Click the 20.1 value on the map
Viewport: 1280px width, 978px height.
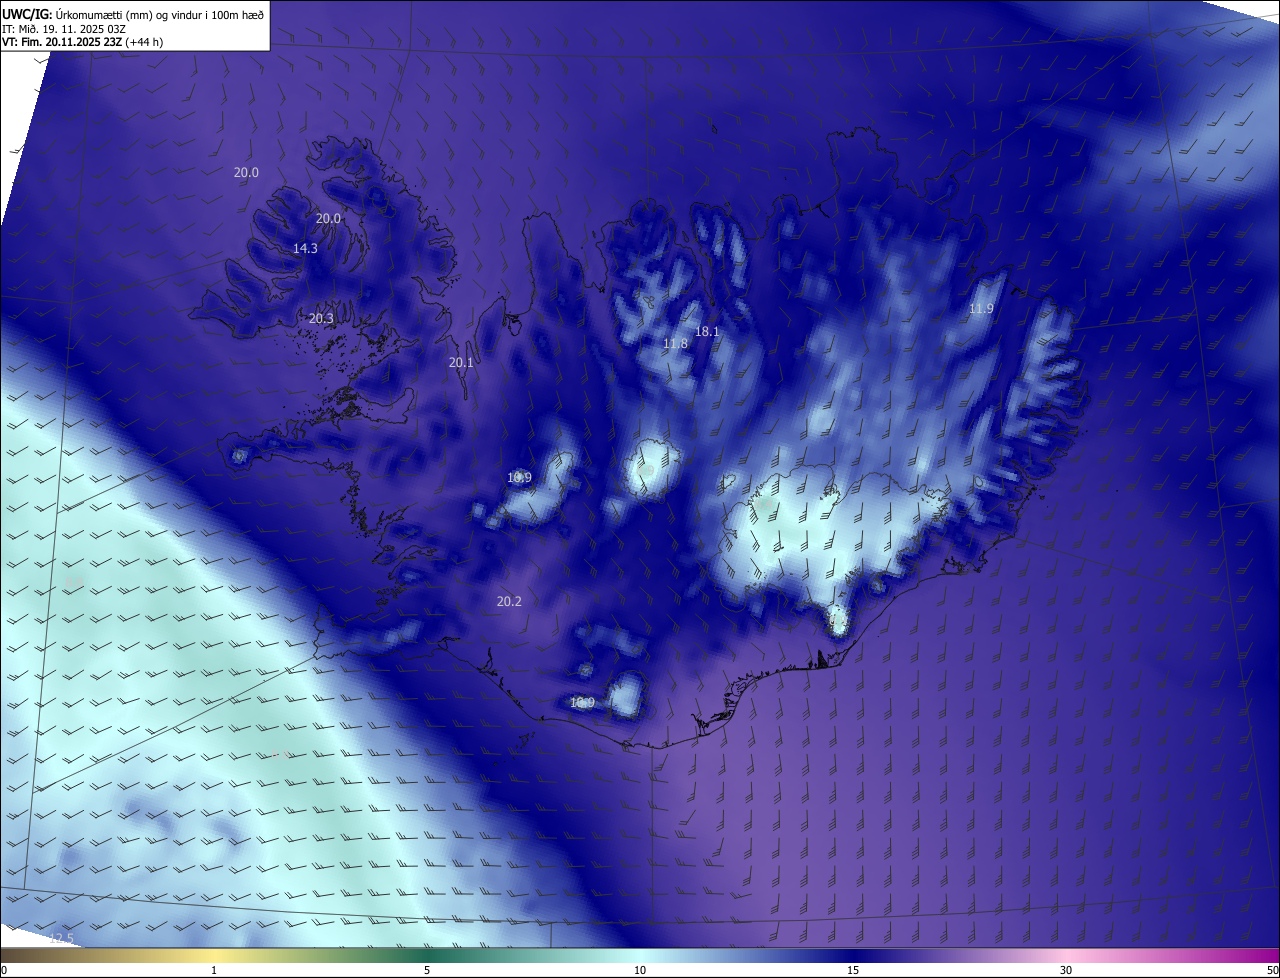point(461,362)
